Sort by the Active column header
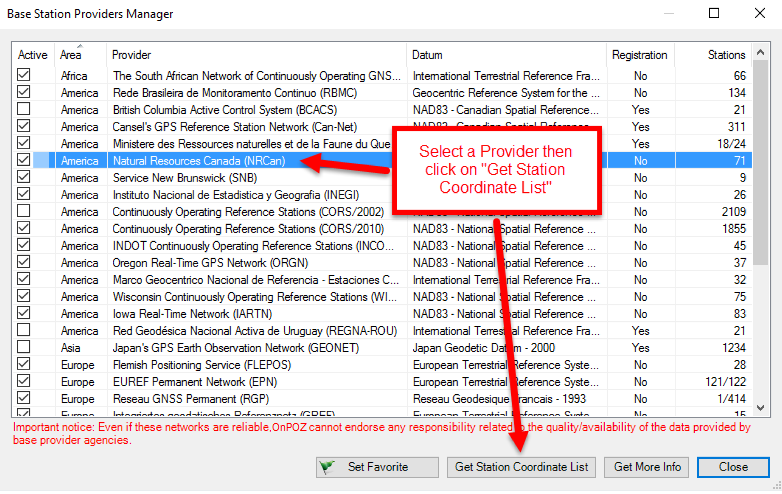782x494 pixels. (x=33, y=55)
